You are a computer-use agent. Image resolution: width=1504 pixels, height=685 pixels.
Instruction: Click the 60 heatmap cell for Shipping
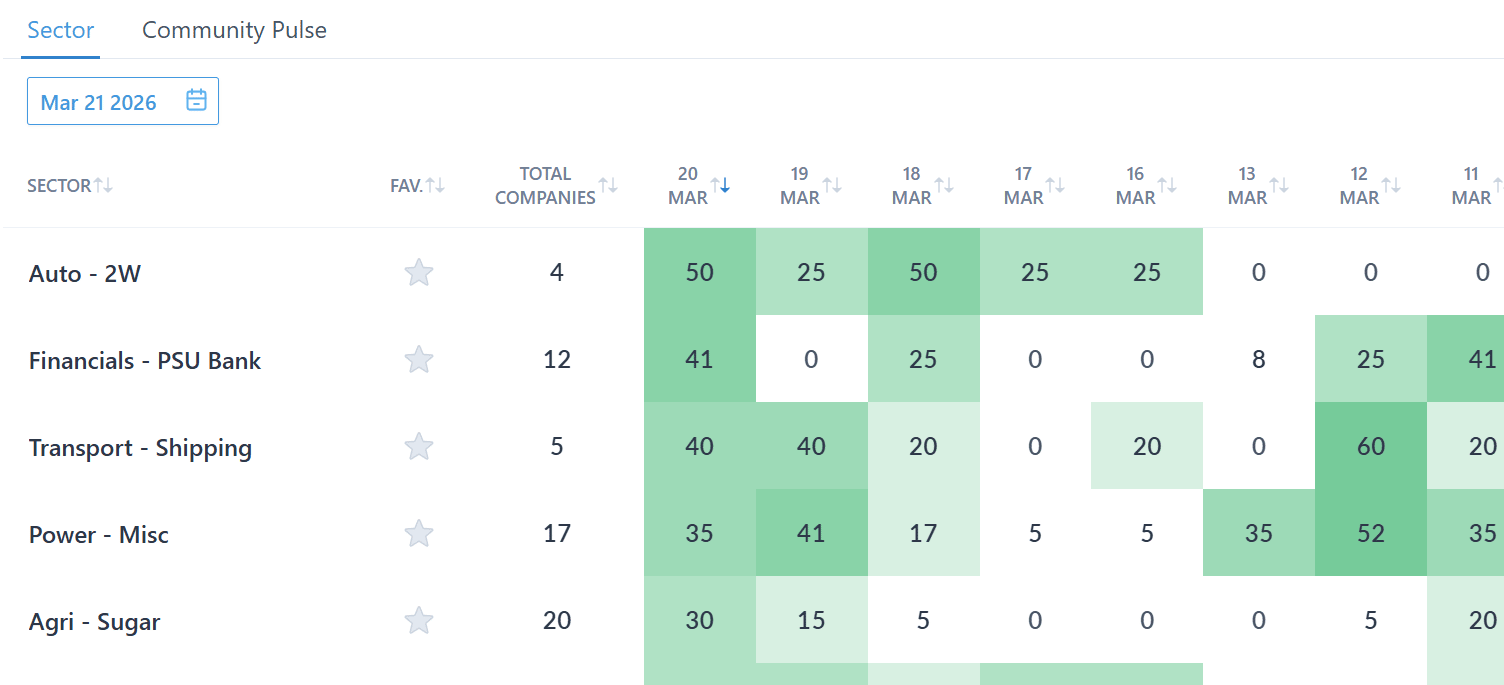pos(1371,446)
